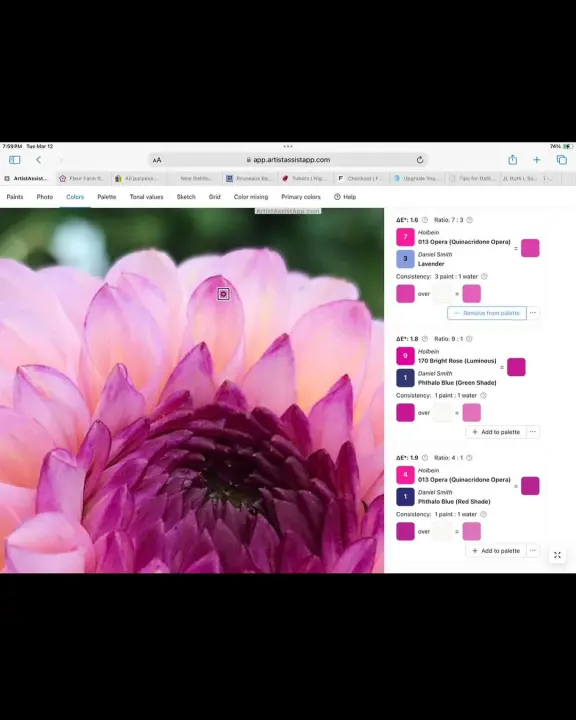Select the Colors tab
576x720 pixels.
pyautogui.click(x=75, y=197)
